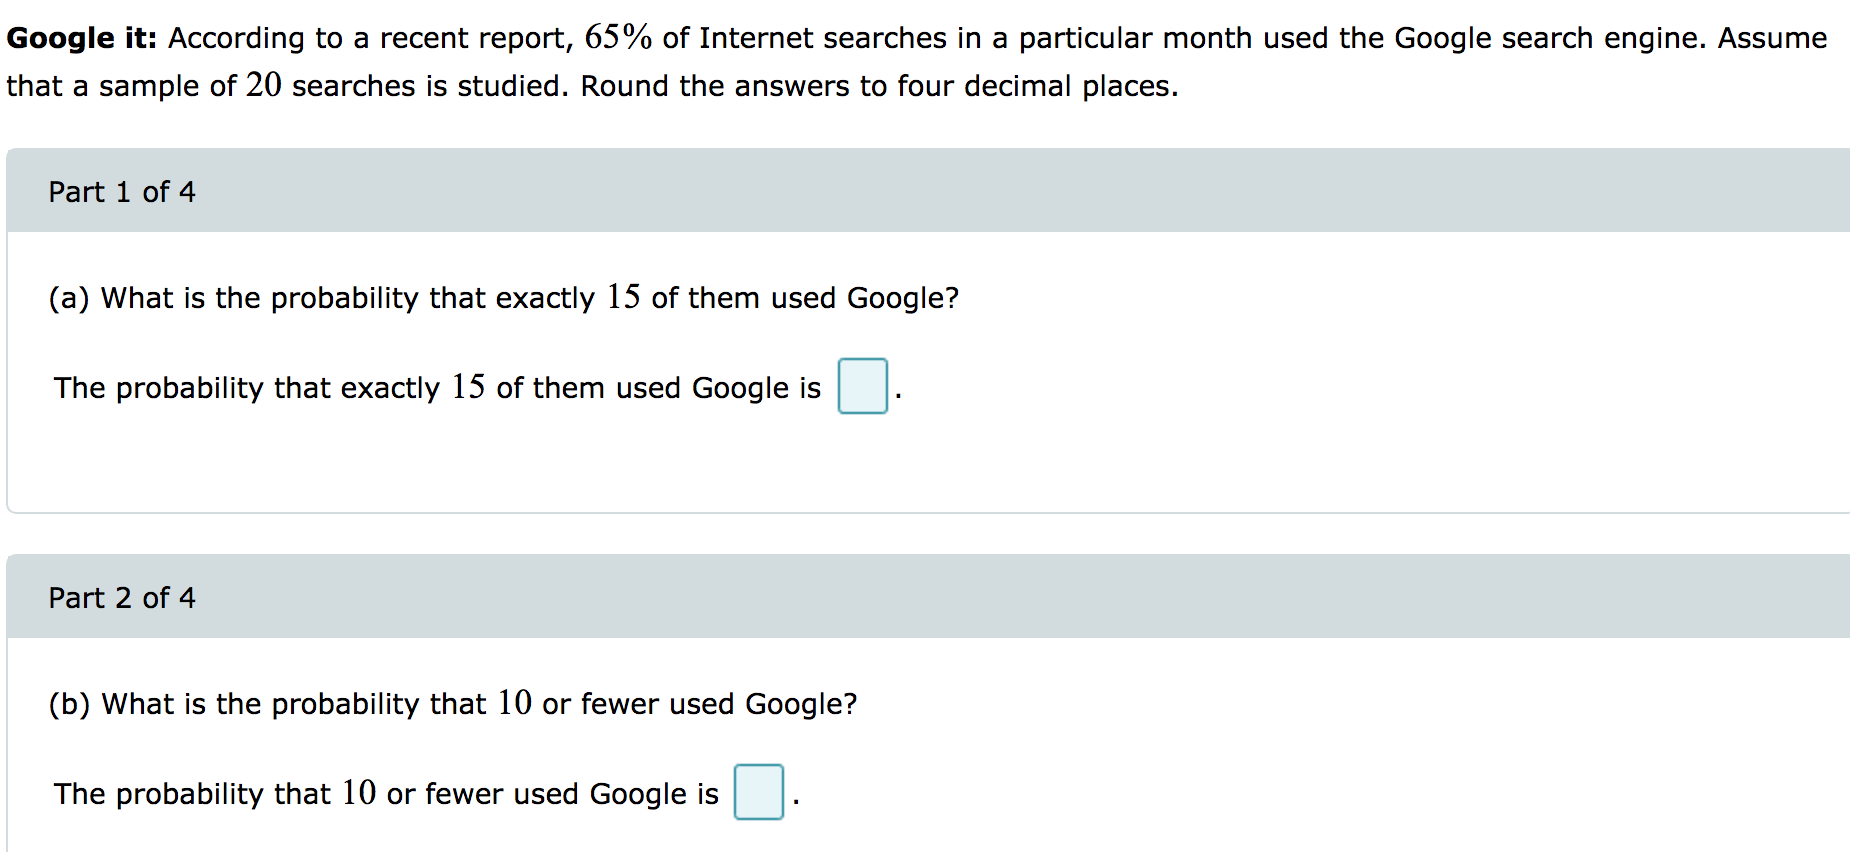Screen dimensions: 1850x852
Task: Click the label Part 2 of 4
Action: [x=122, y=597]
